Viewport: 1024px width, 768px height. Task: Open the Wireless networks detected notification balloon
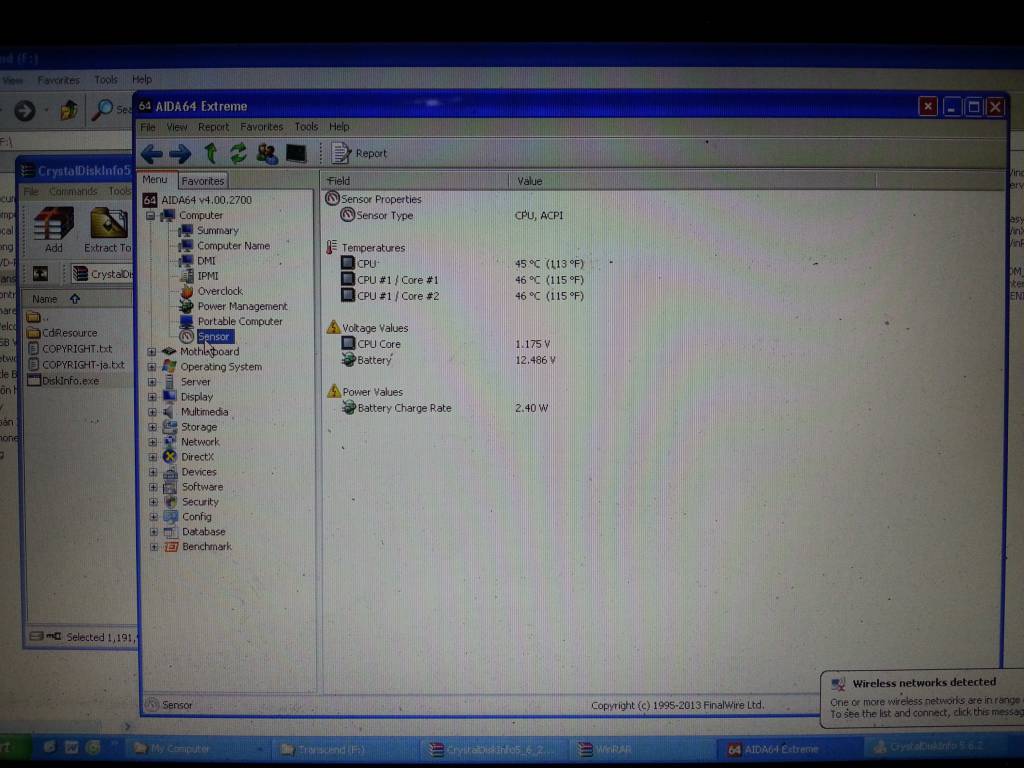point(923,699)
